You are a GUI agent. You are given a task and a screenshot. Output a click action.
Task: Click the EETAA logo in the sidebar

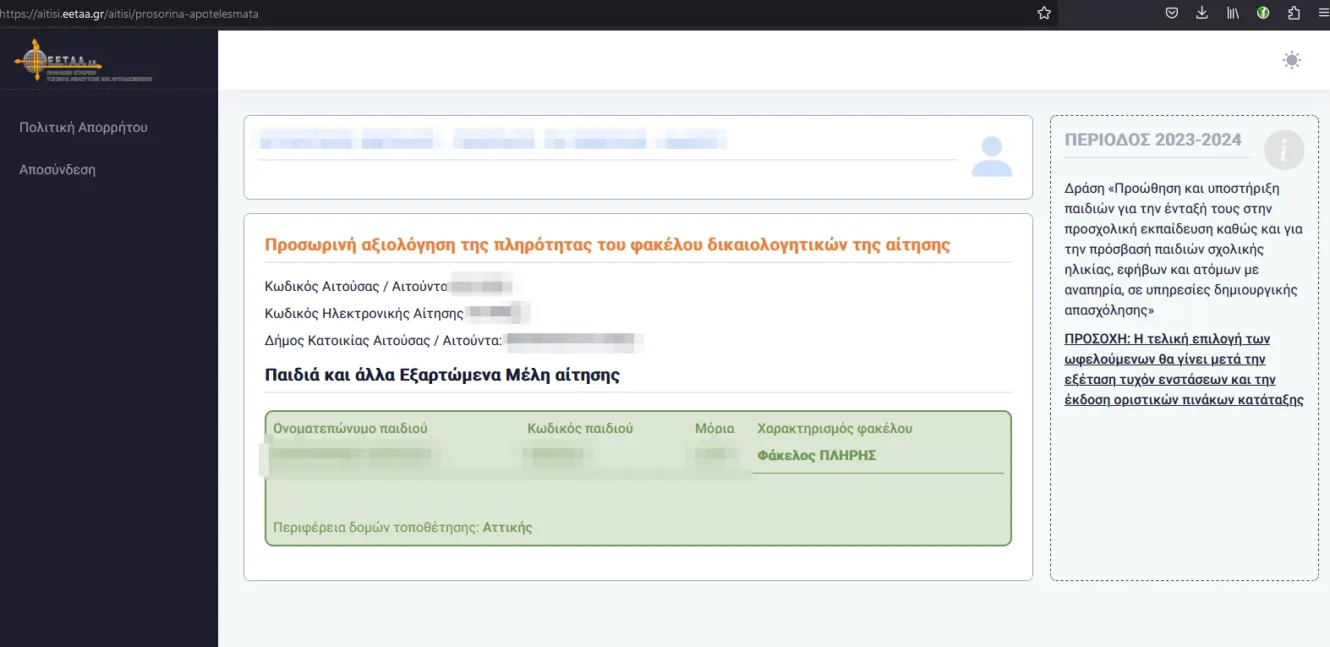pos(83,61)
